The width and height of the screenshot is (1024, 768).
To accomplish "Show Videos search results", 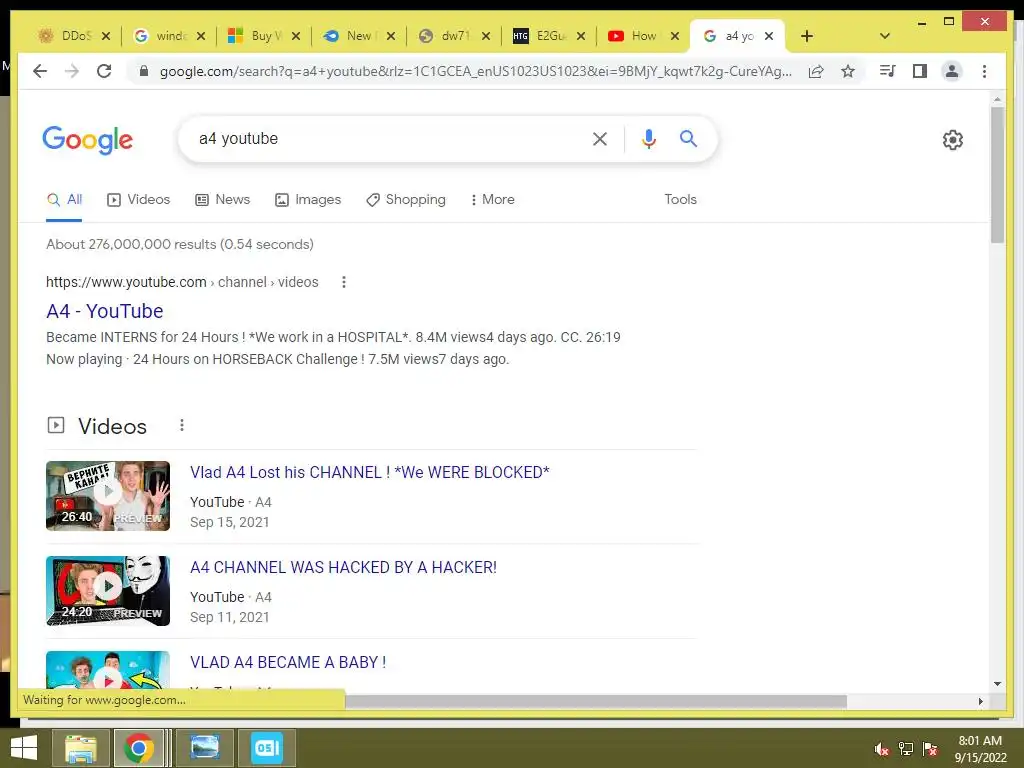I will pyautogui.click(x=138, y=200).
